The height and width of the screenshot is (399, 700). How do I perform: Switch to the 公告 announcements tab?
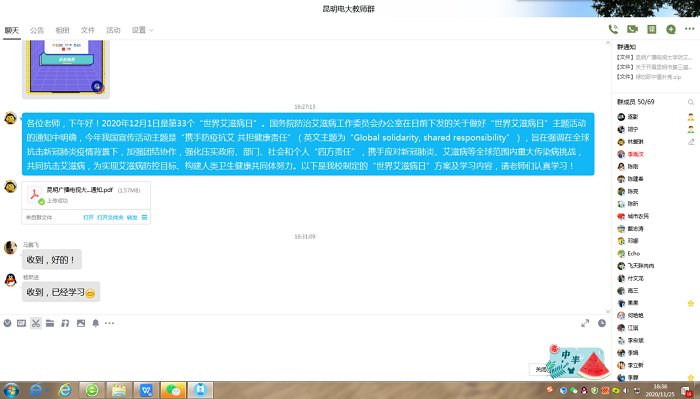click(x=37, y=30)
